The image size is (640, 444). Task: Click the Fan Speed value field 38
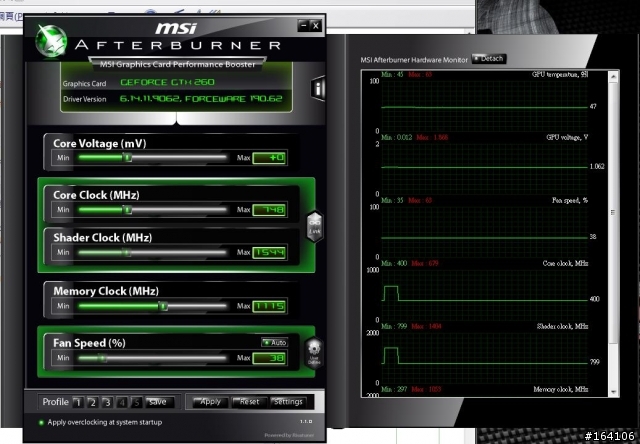pyautogui.click(x=269, y=358)
